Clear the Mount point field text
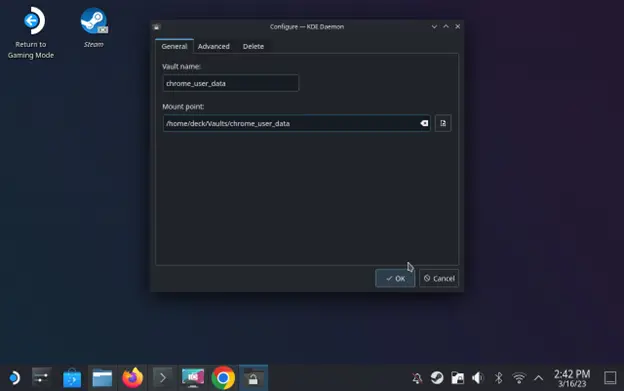This screenshot has height=391, width=624. [424, 123]
